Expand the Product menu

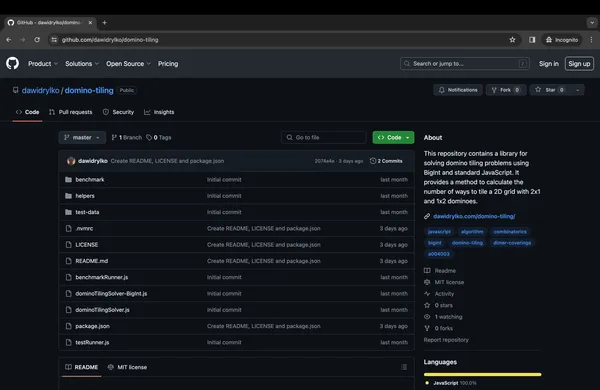coord(43,64)
